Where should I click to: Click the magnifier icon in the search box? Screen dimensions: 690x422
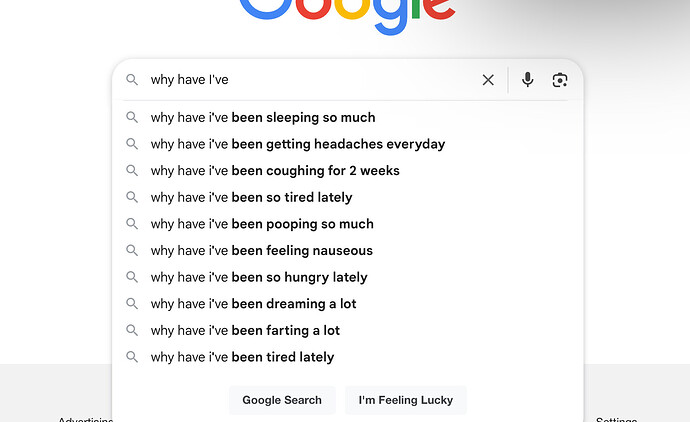132,80
